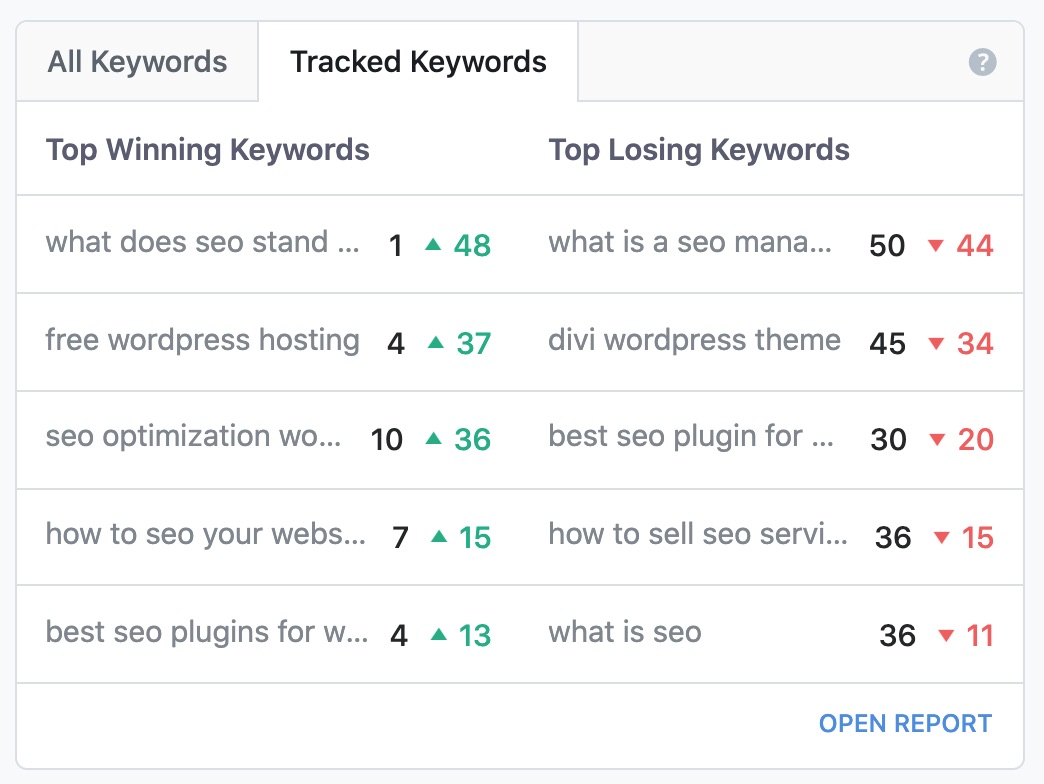Click the "Top Losing Keywords" column header
The image size is (1044, 784).
[698, 149]
